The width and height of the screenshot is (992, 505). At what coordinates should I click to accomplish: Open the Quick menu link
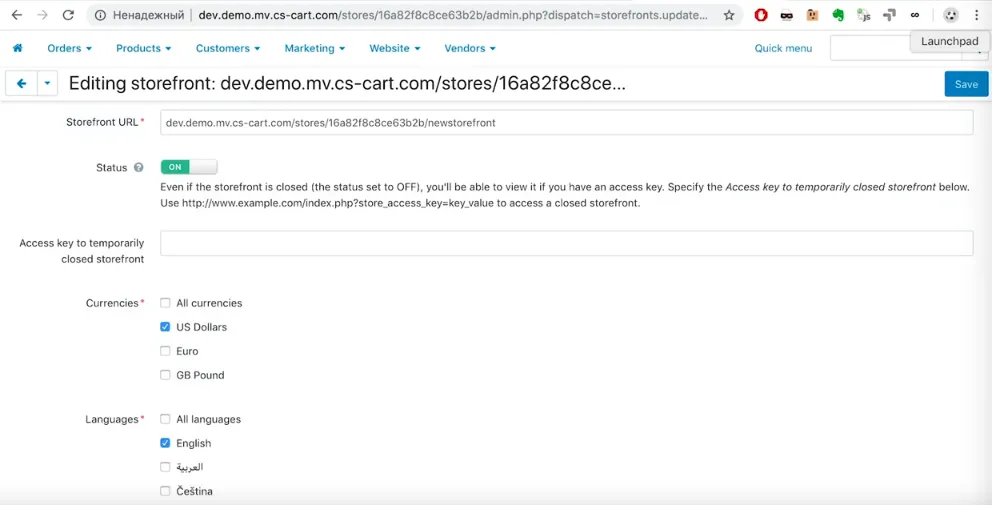(783, 48)
